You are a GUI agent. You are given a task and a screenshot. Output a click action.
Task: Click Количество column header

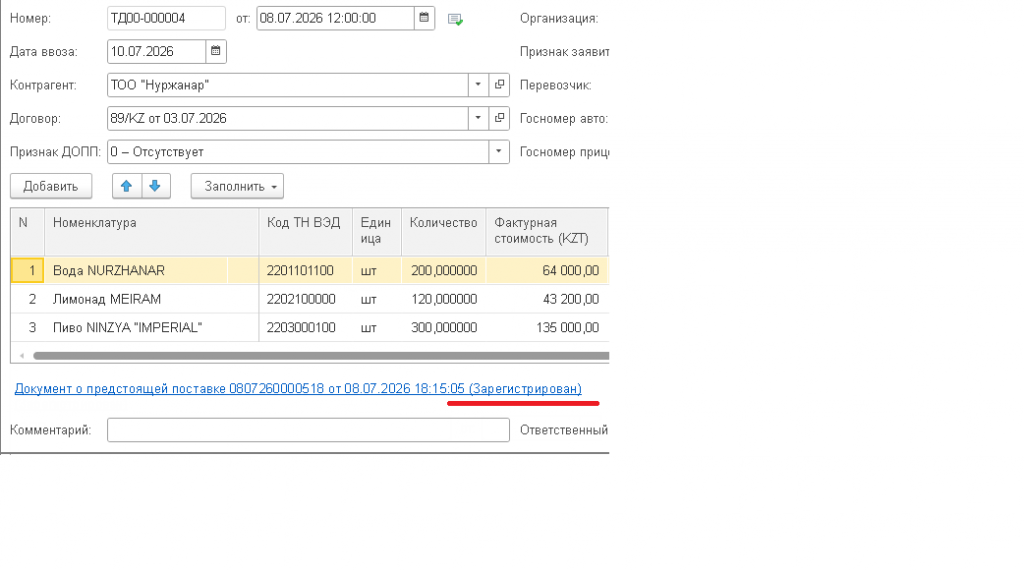pyautogui.click(x=444, y=232)
